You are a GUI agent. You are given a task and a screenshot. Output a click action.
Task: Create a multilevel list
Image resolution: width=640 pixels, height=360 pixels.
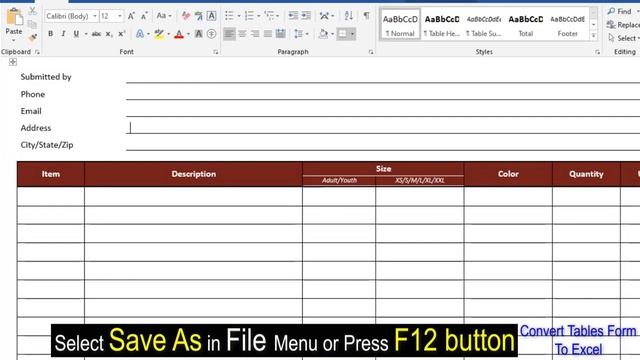(269, 16)
